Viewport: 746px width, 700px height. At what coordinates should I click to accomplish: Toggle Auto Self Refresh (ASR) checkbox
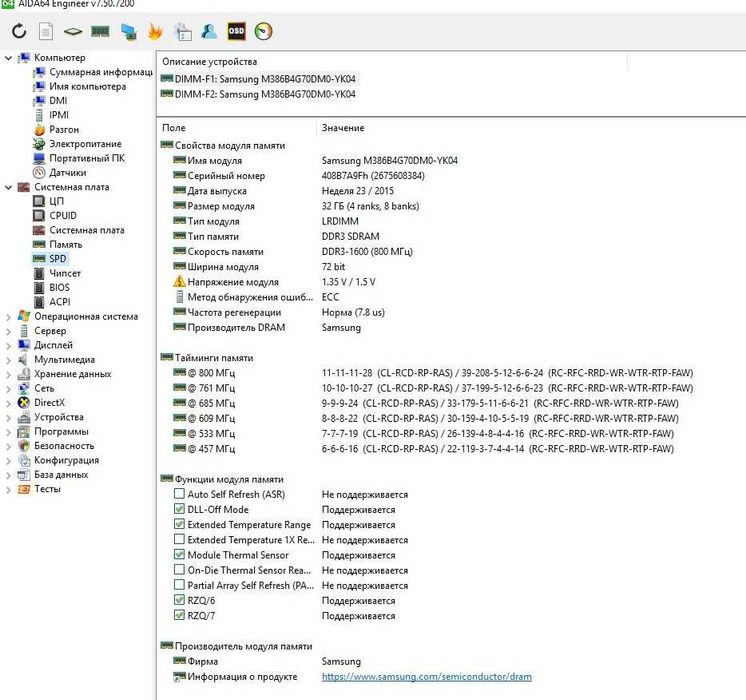(179, 494)
